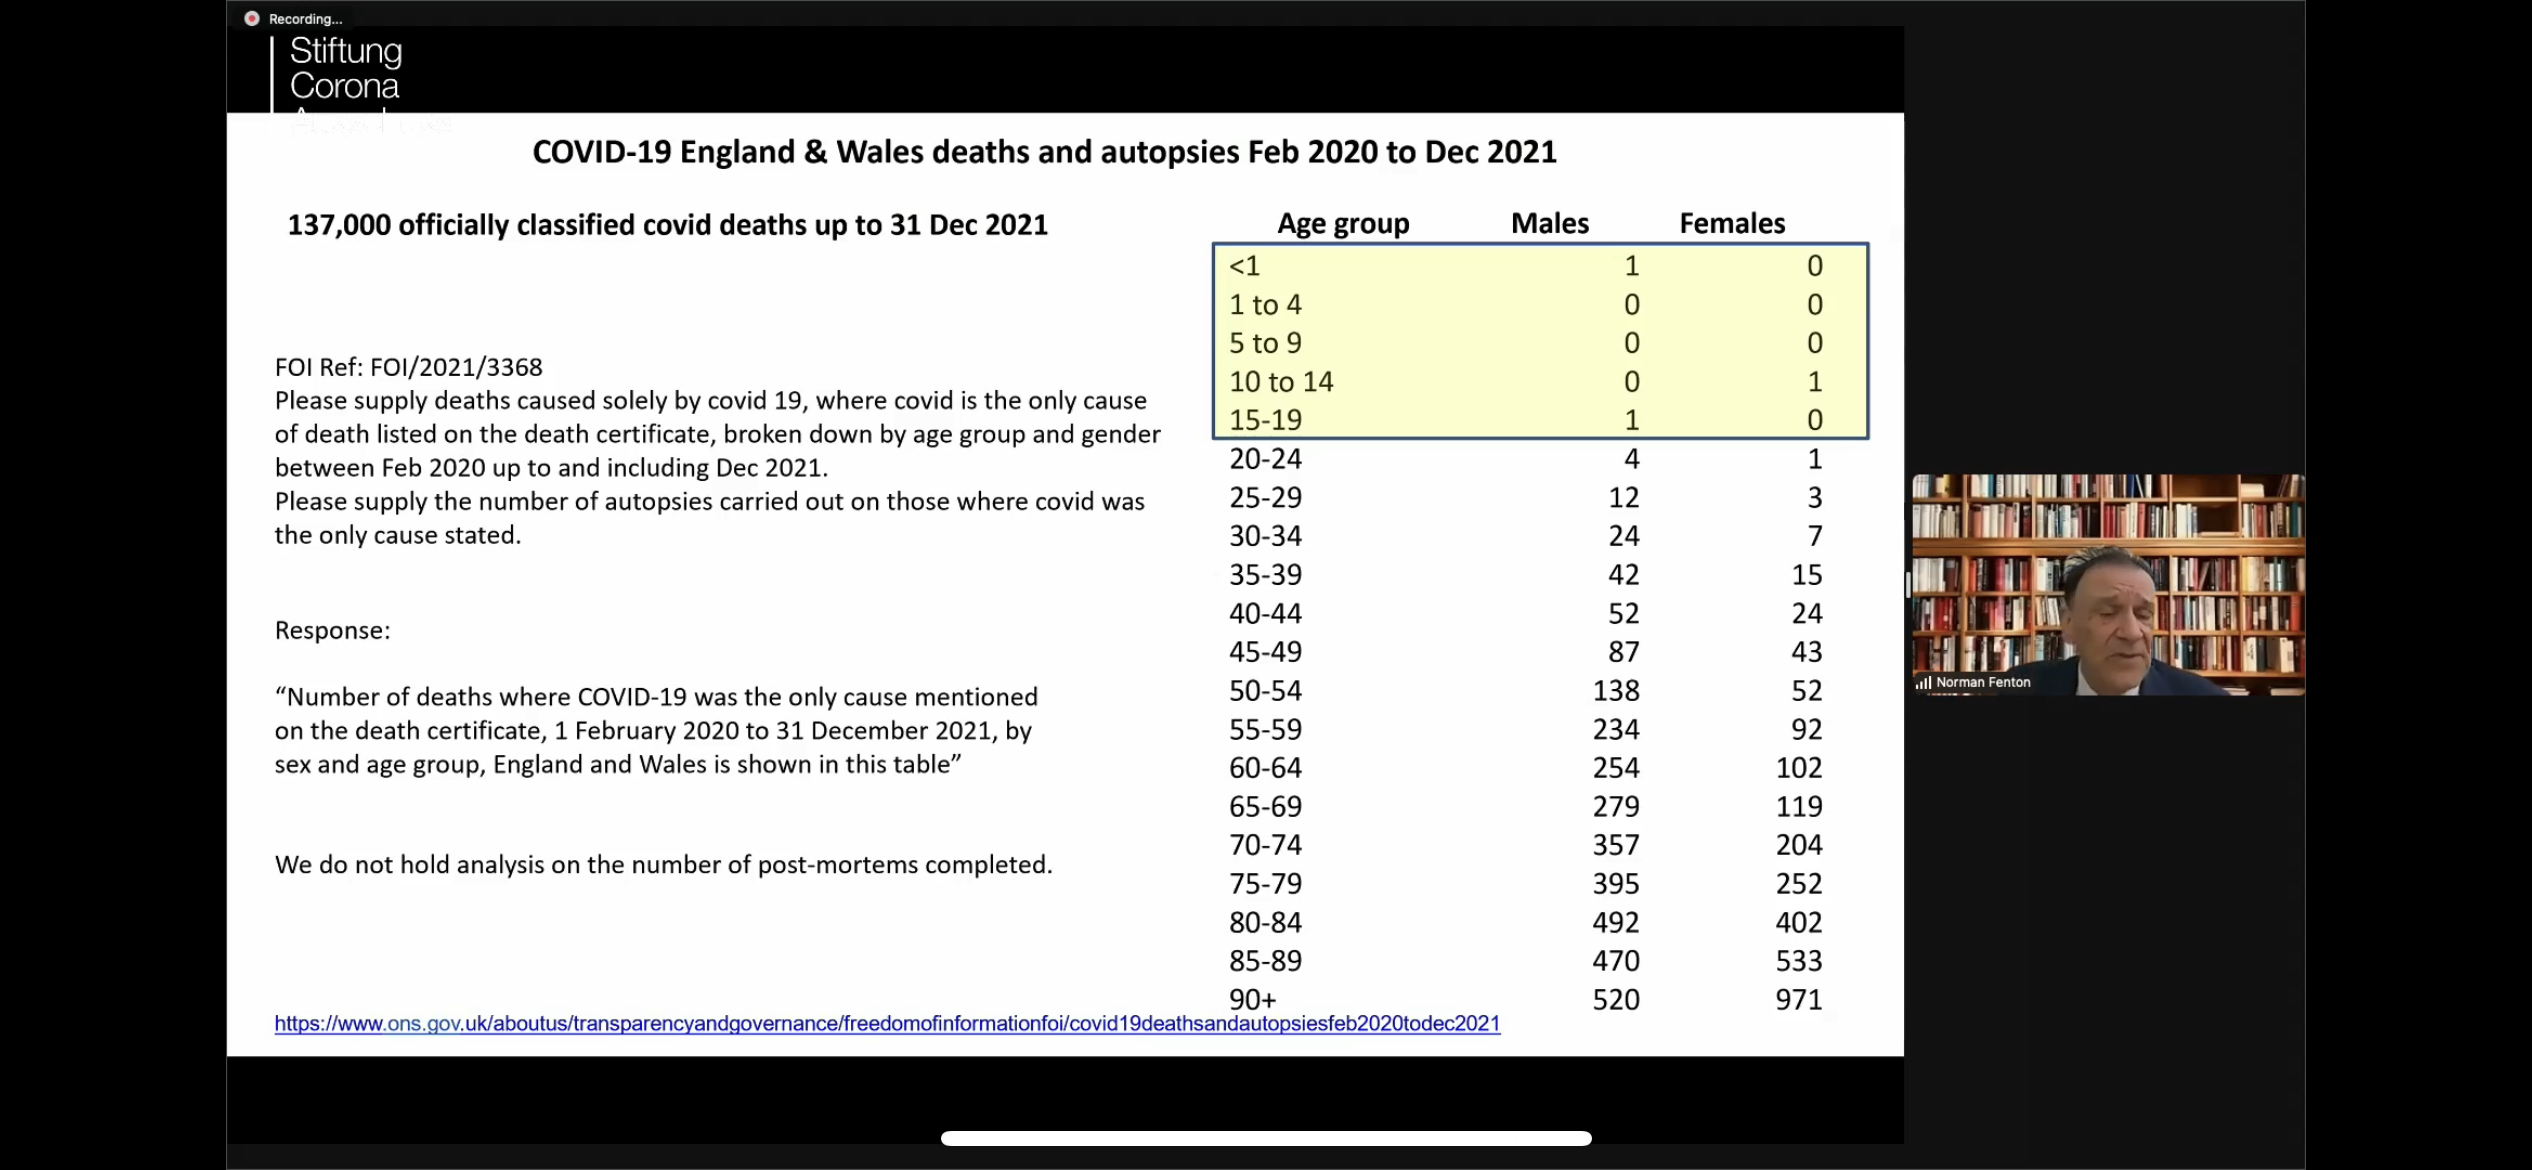Tap the white home indicator bar
This screenshot has width=2532, height=1170.
point(1265,1138)
